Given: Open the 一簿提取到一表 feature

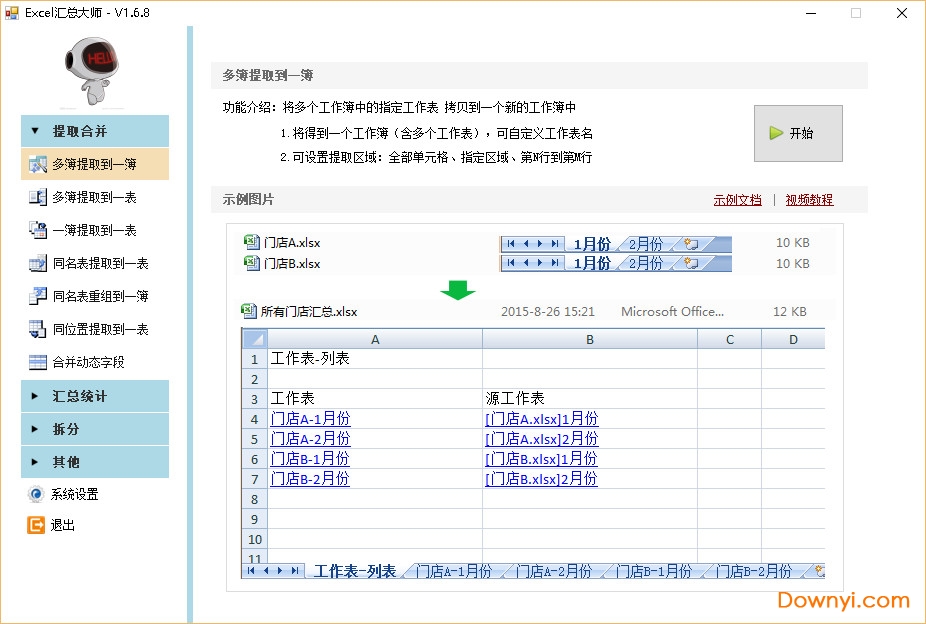Looking at the screenshot, I should pos(95,229).
